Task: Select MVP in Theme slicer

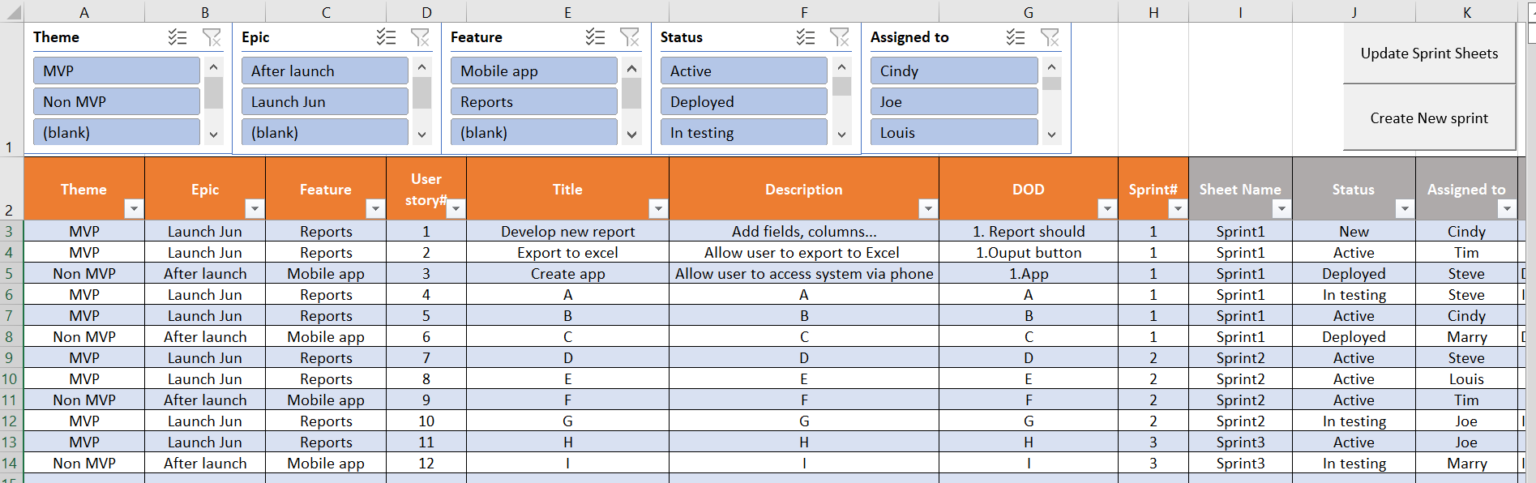Action: (x=116, y=71)
